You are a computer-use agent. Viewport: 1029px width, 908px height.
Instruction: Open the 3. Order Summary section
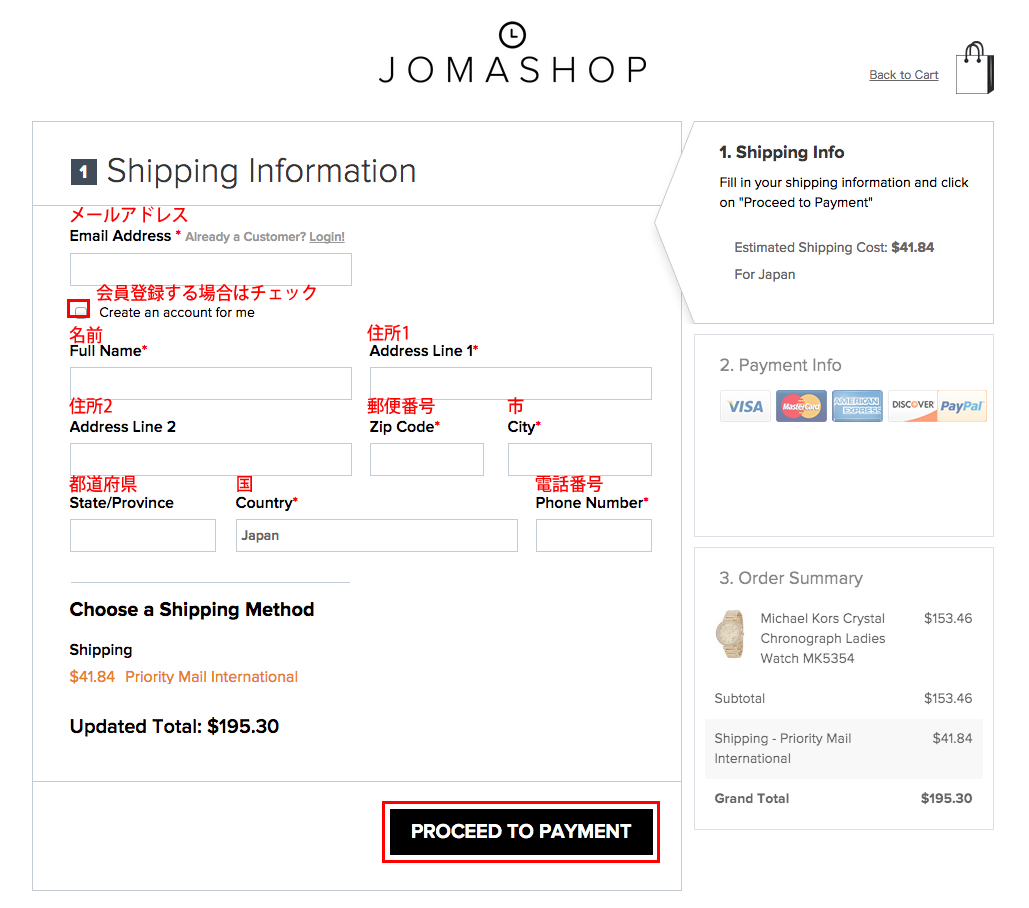pos(791,578)
